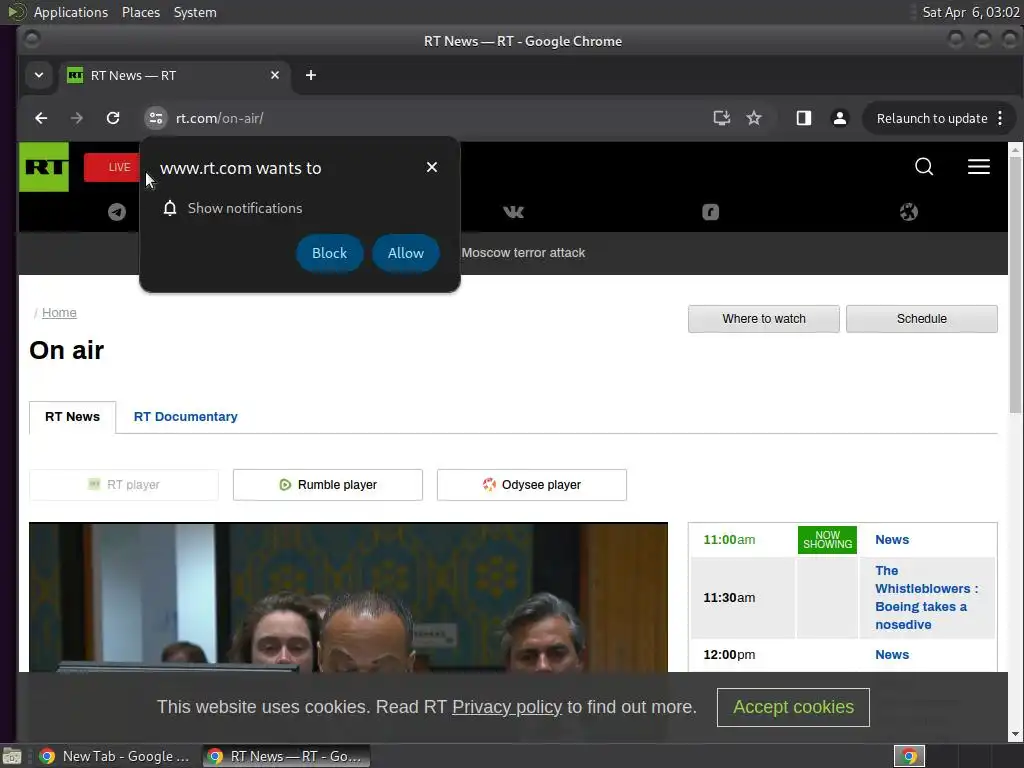The width and height of the screenshot is (1024, 768).
Task: Open the site search magnifier
Action: tap(924, 167)
